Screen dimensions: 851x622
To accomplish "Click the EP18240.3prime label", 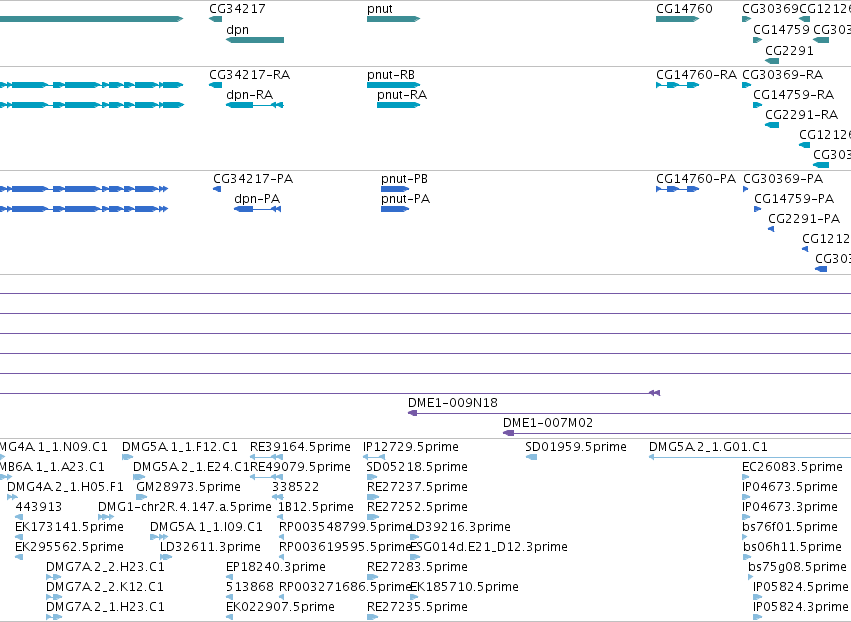I will point(276,568).
